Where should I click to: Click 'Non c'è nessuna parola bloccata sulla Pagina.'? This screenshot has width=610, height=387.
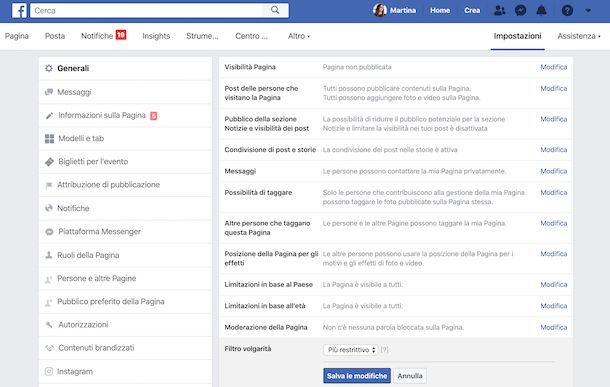tap(393, 327)
